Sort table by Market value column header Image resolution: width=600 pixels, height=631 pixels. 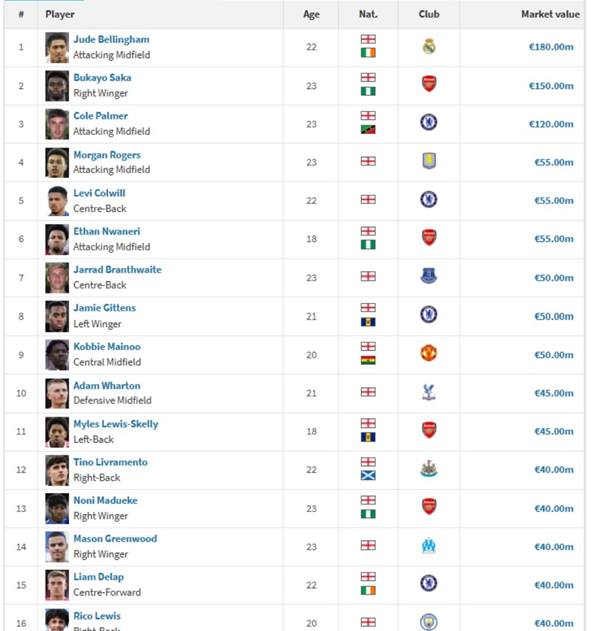coord(551,14)
